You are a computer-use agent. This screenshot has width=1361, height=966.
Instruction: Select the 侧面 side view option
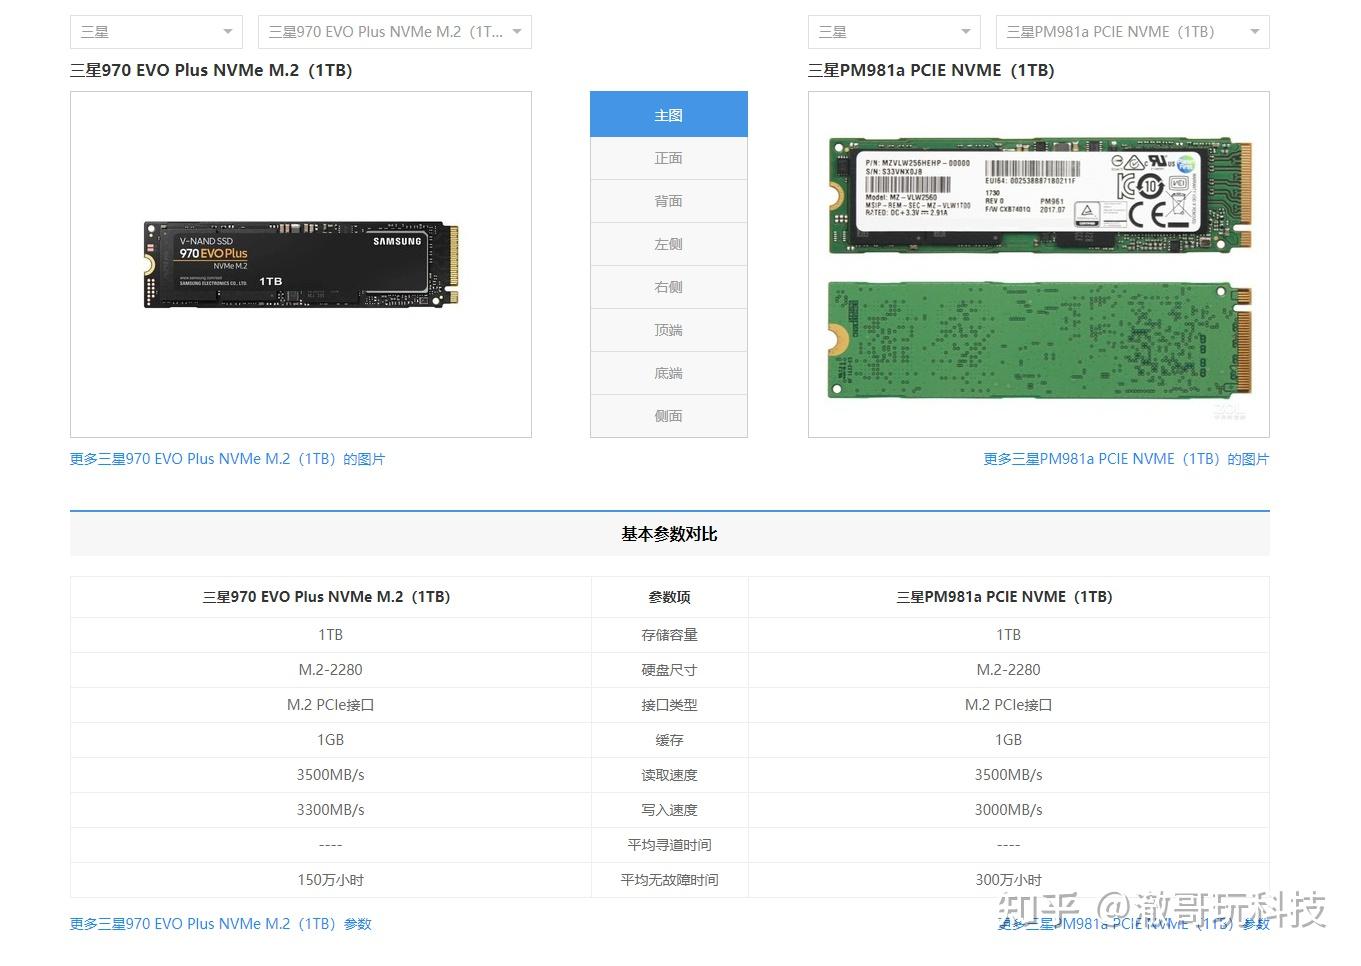(668, 416)
